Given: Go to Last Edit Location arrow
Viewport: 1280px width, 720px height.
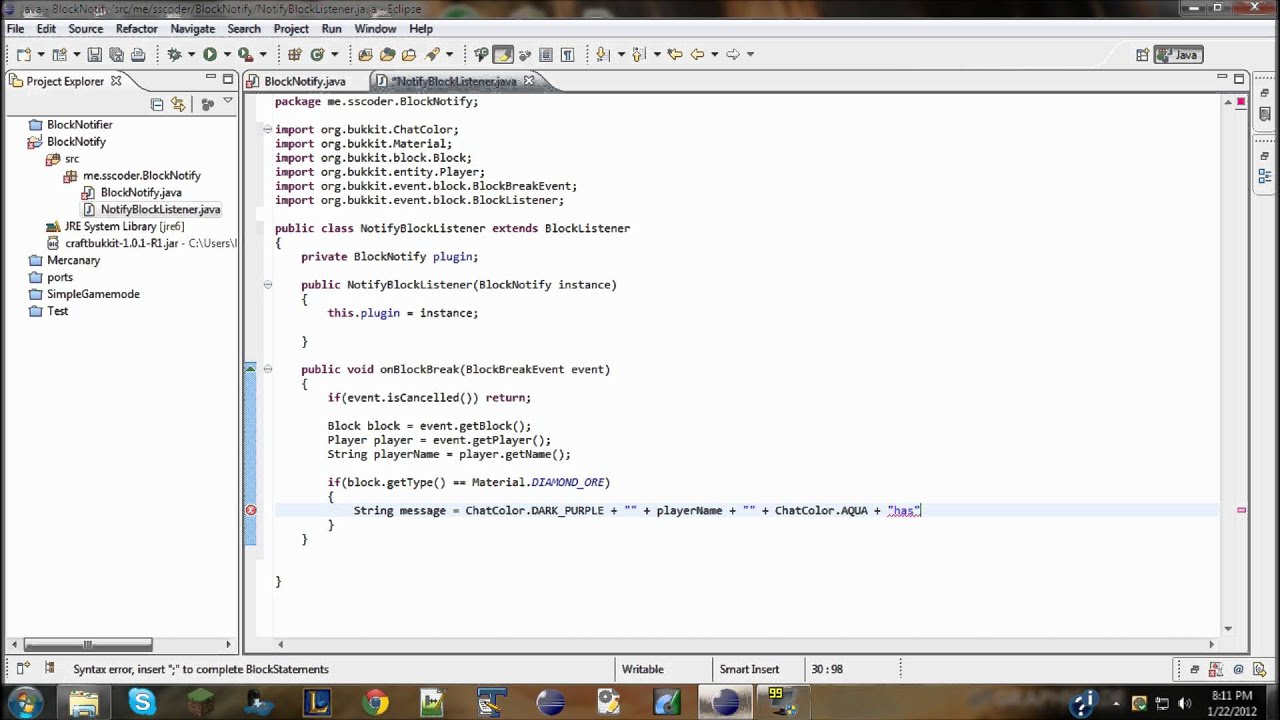Looking at the screenshot, I should click(x=675, y=55).
